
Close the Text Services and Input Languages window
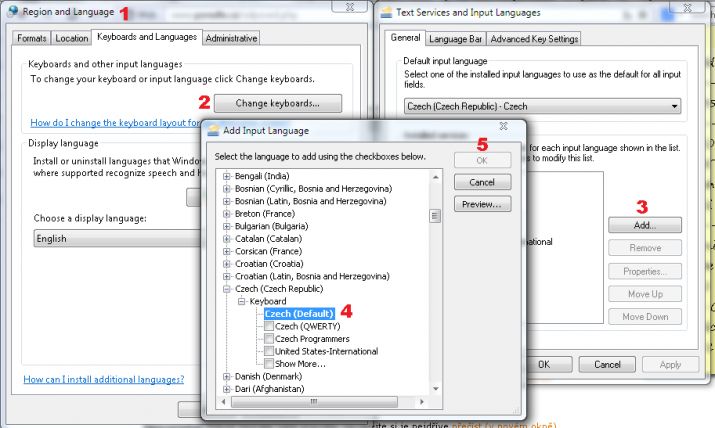tap(687, 8)
